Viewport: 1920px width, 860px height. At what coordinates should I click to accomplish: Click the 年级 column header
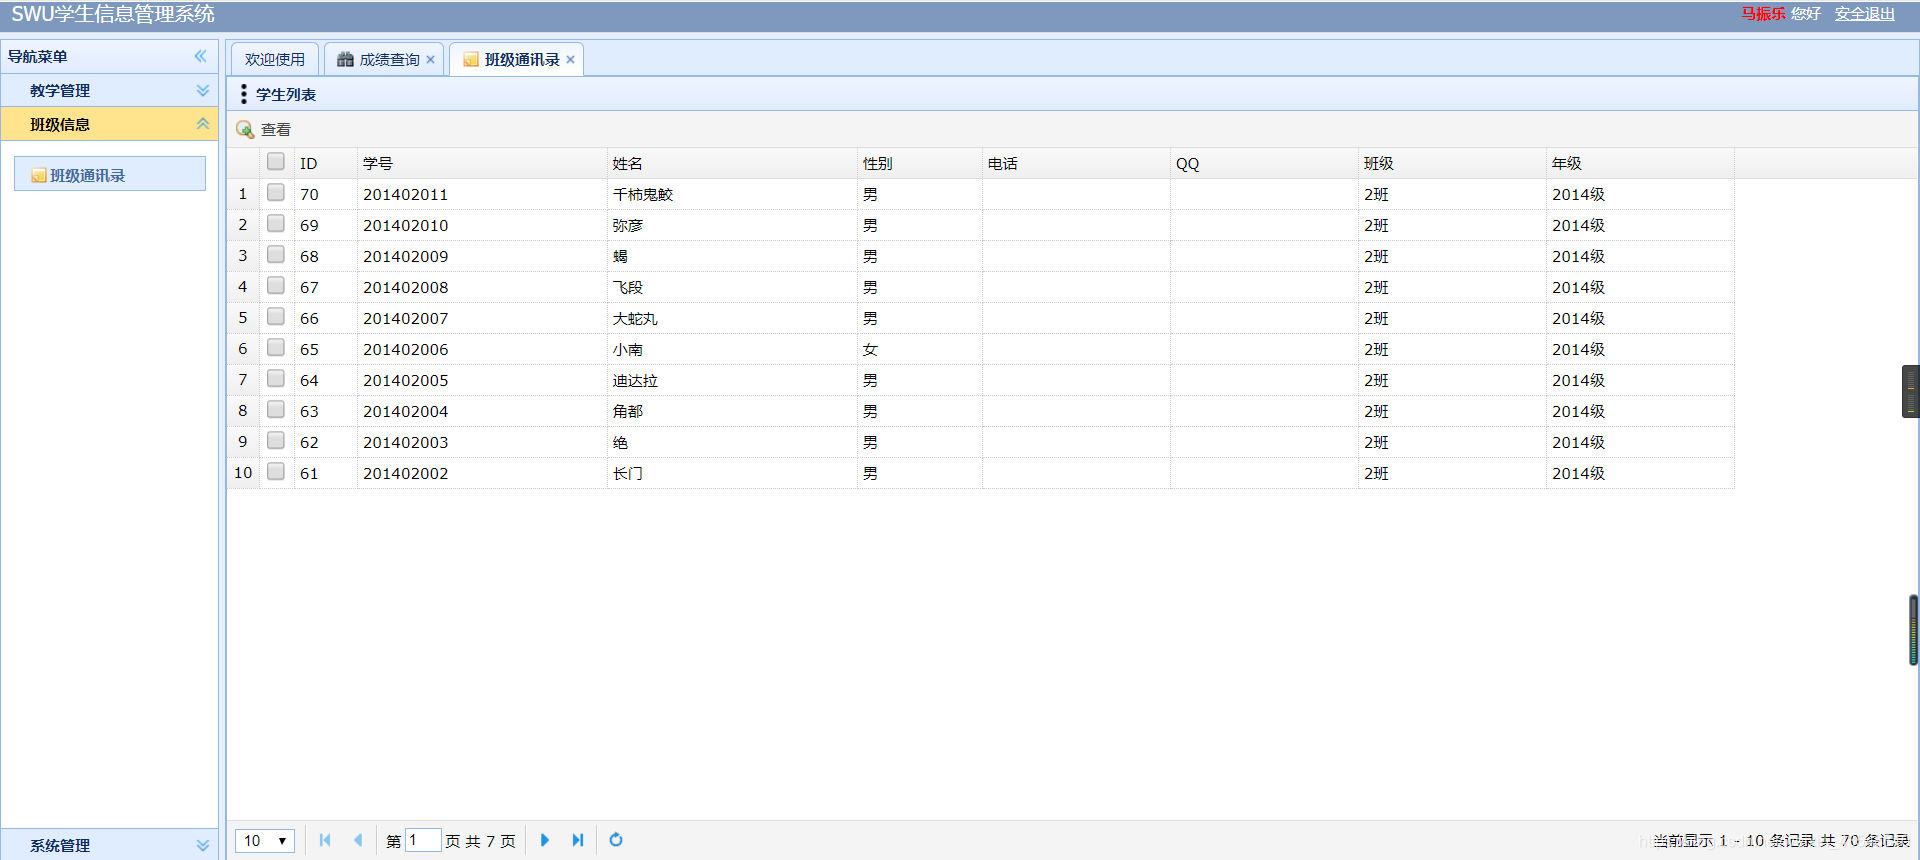tap(1640, 163)
